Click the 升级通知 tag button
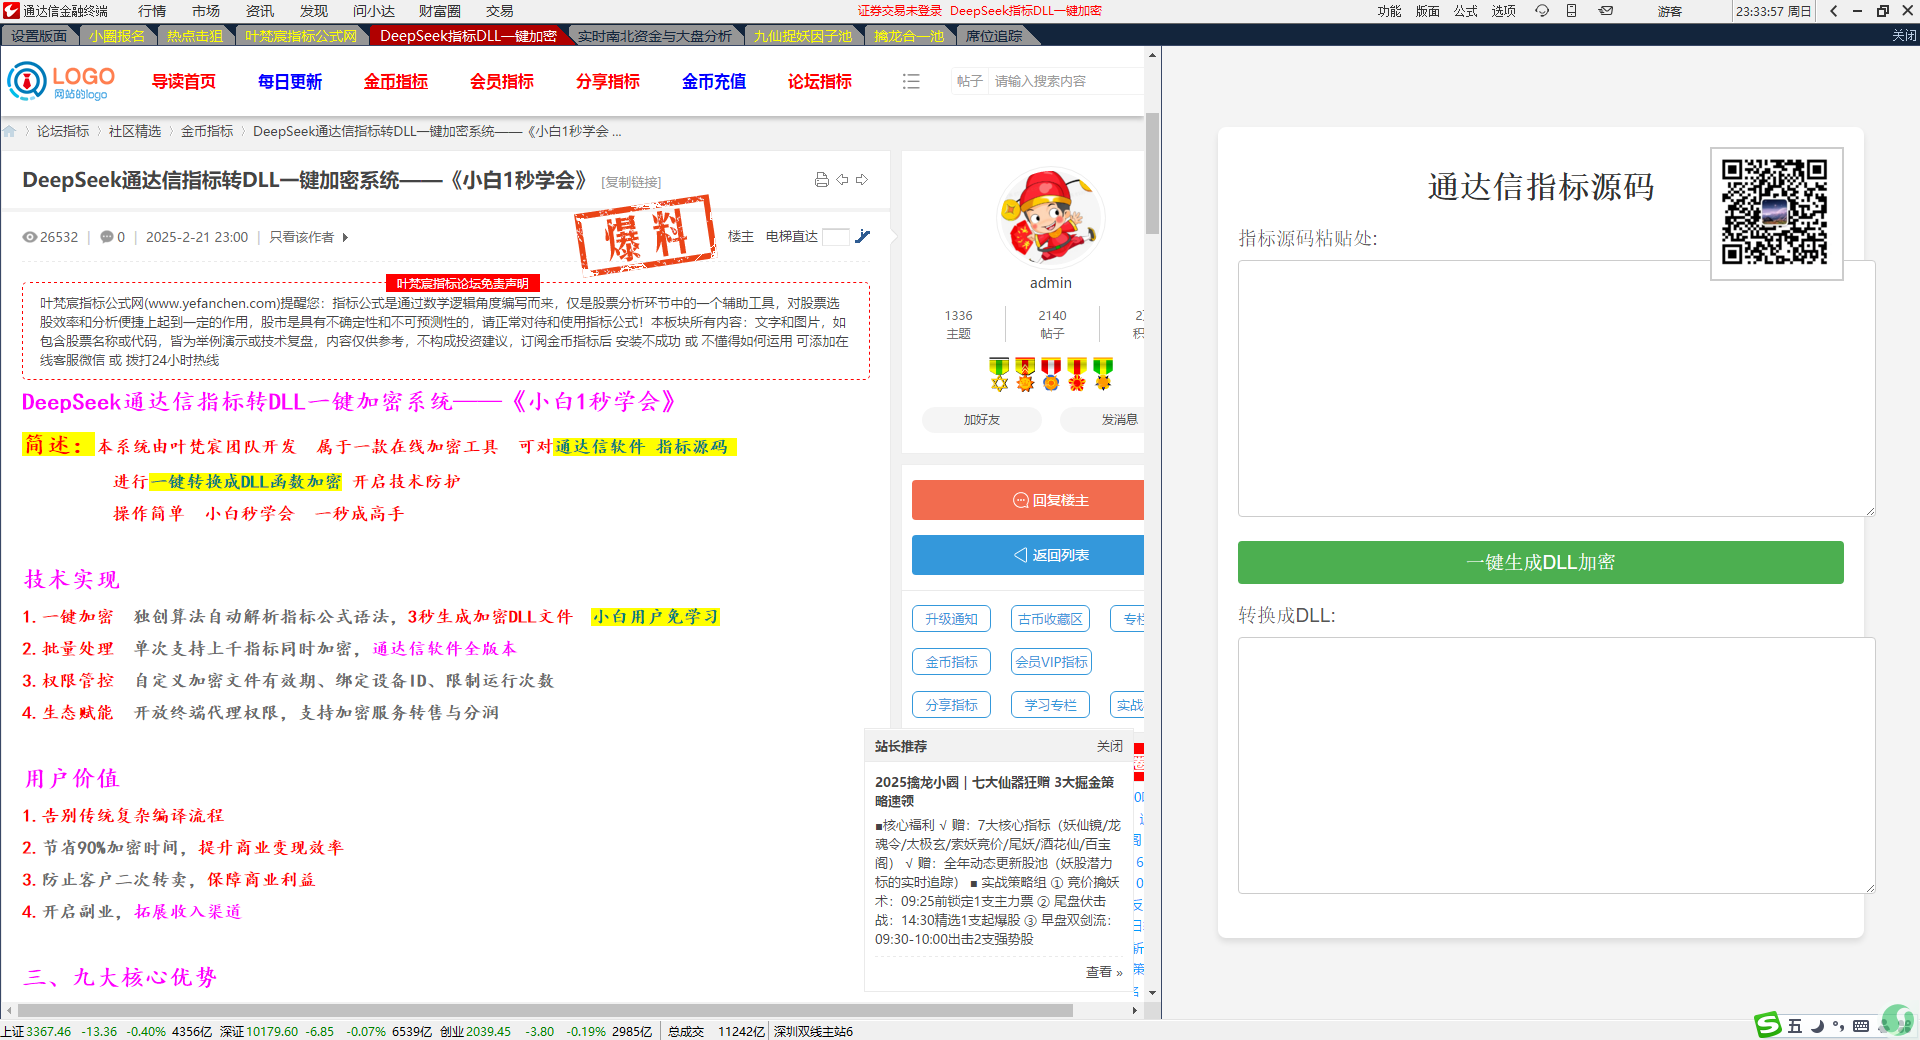1920x1040 pixels. click(951, 619)
